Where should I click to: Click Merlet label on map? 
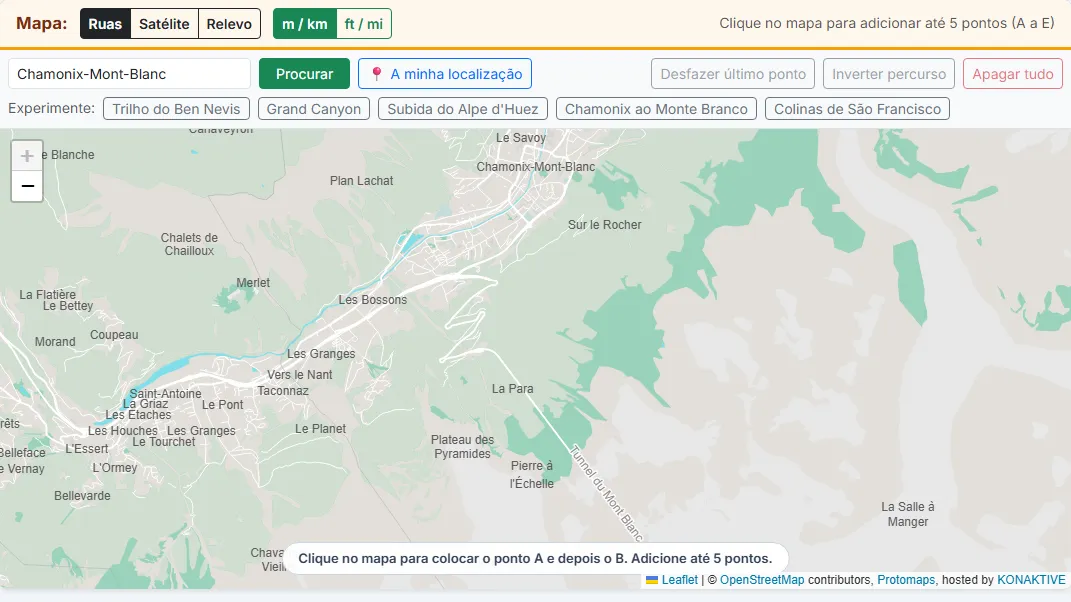(253, 282)
